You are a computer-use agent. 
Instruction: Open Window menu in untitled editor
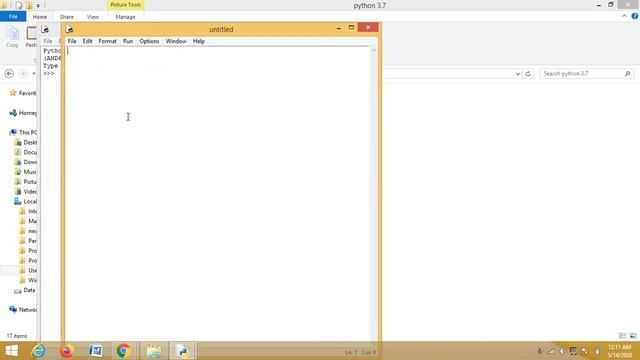click(176, 41)
